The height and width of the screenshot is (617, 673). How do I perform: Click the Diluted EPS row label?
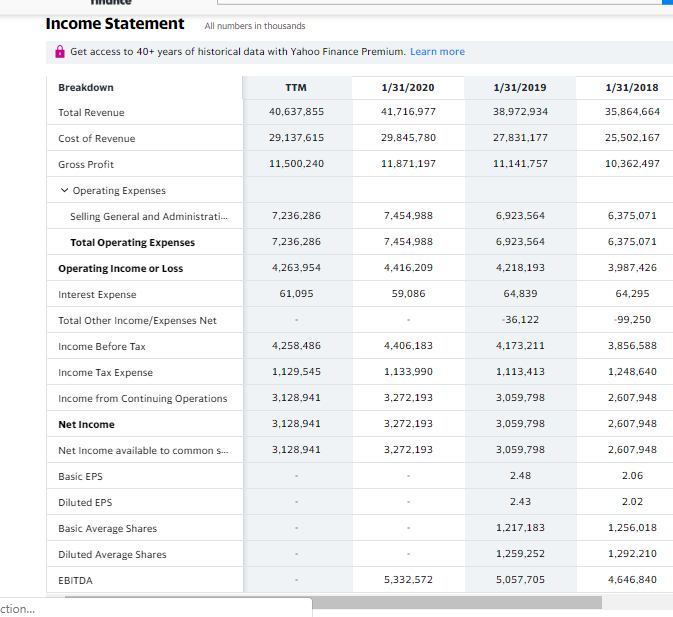[85, 502]
